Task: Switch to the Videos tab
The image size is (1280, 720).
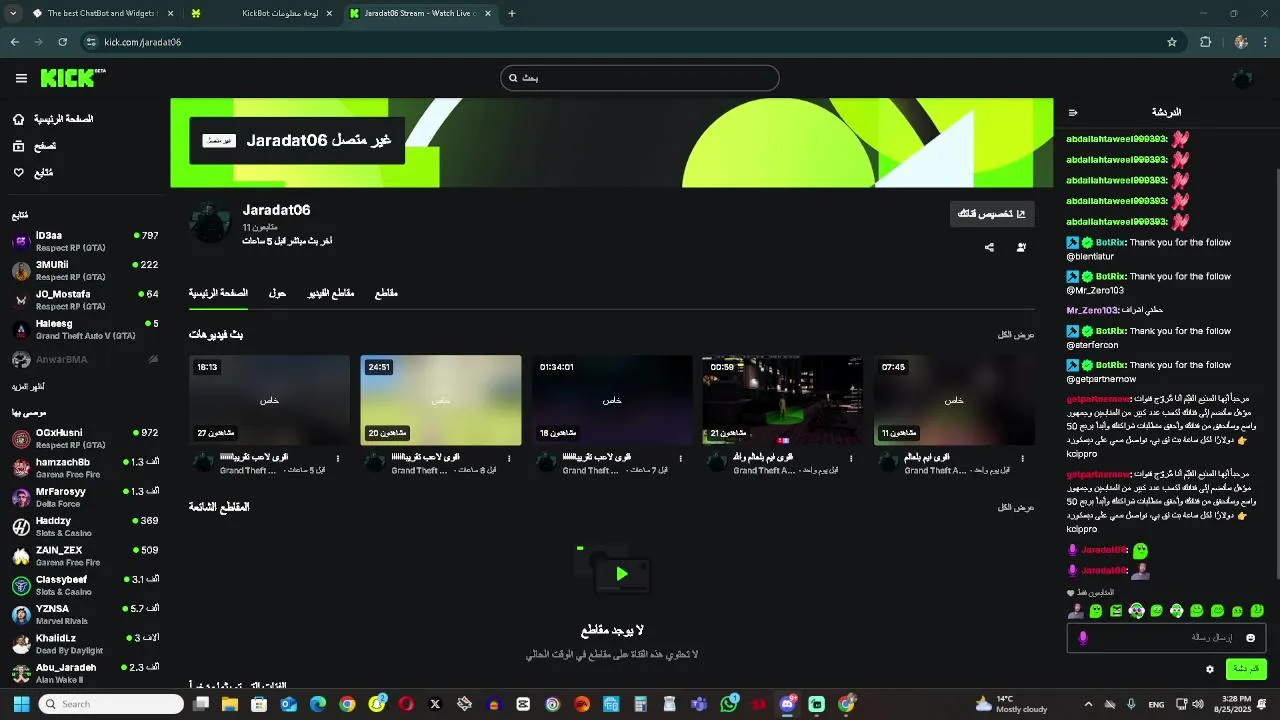Action: click(x=330, y=293)
